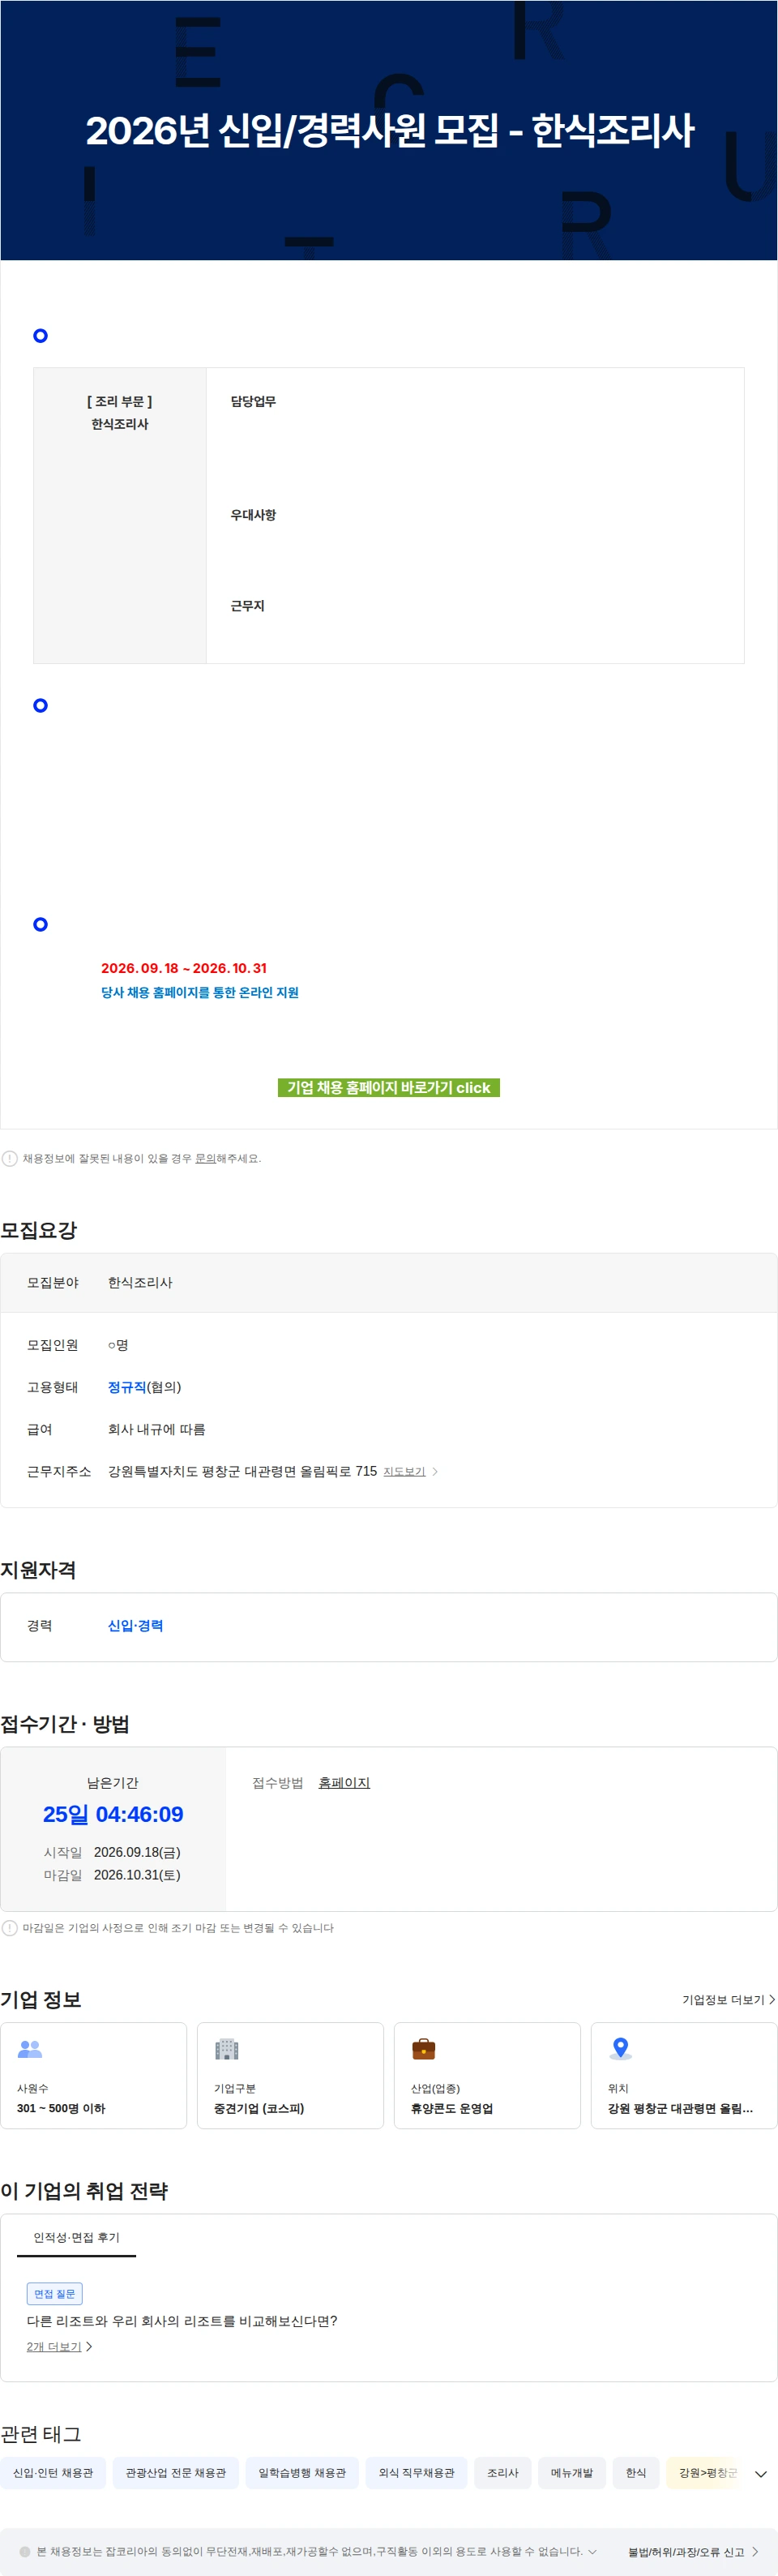
Task: Click the 301 ~ 500명 이하 text
Action: [61, 2107]
